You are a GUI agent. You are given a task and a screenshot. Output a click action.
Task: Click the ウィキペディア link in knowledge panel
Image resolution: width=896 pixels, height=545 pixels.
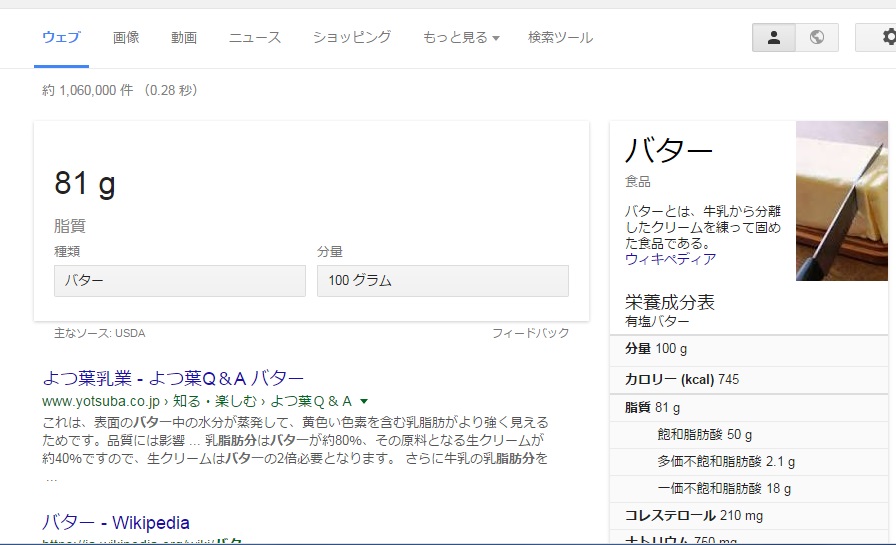coord(670,259)
